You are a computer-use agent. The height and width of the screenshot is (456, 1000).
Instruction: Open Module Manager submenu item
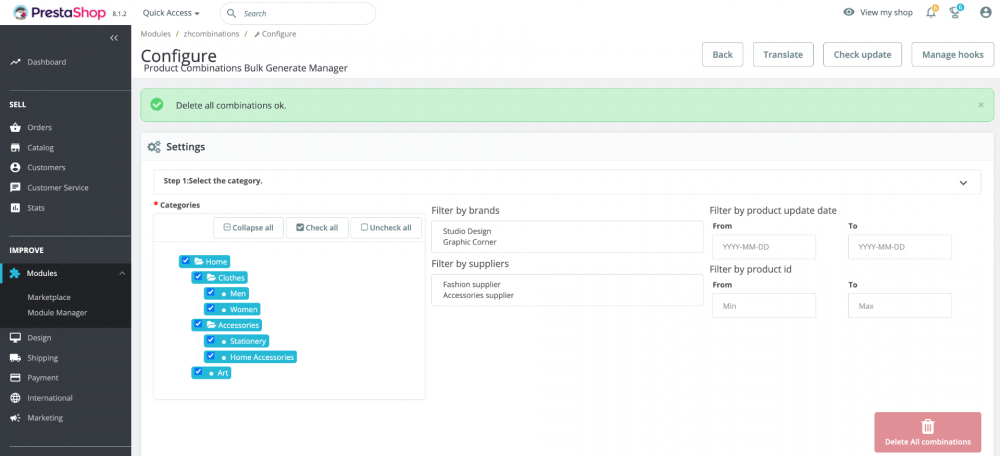57,313
